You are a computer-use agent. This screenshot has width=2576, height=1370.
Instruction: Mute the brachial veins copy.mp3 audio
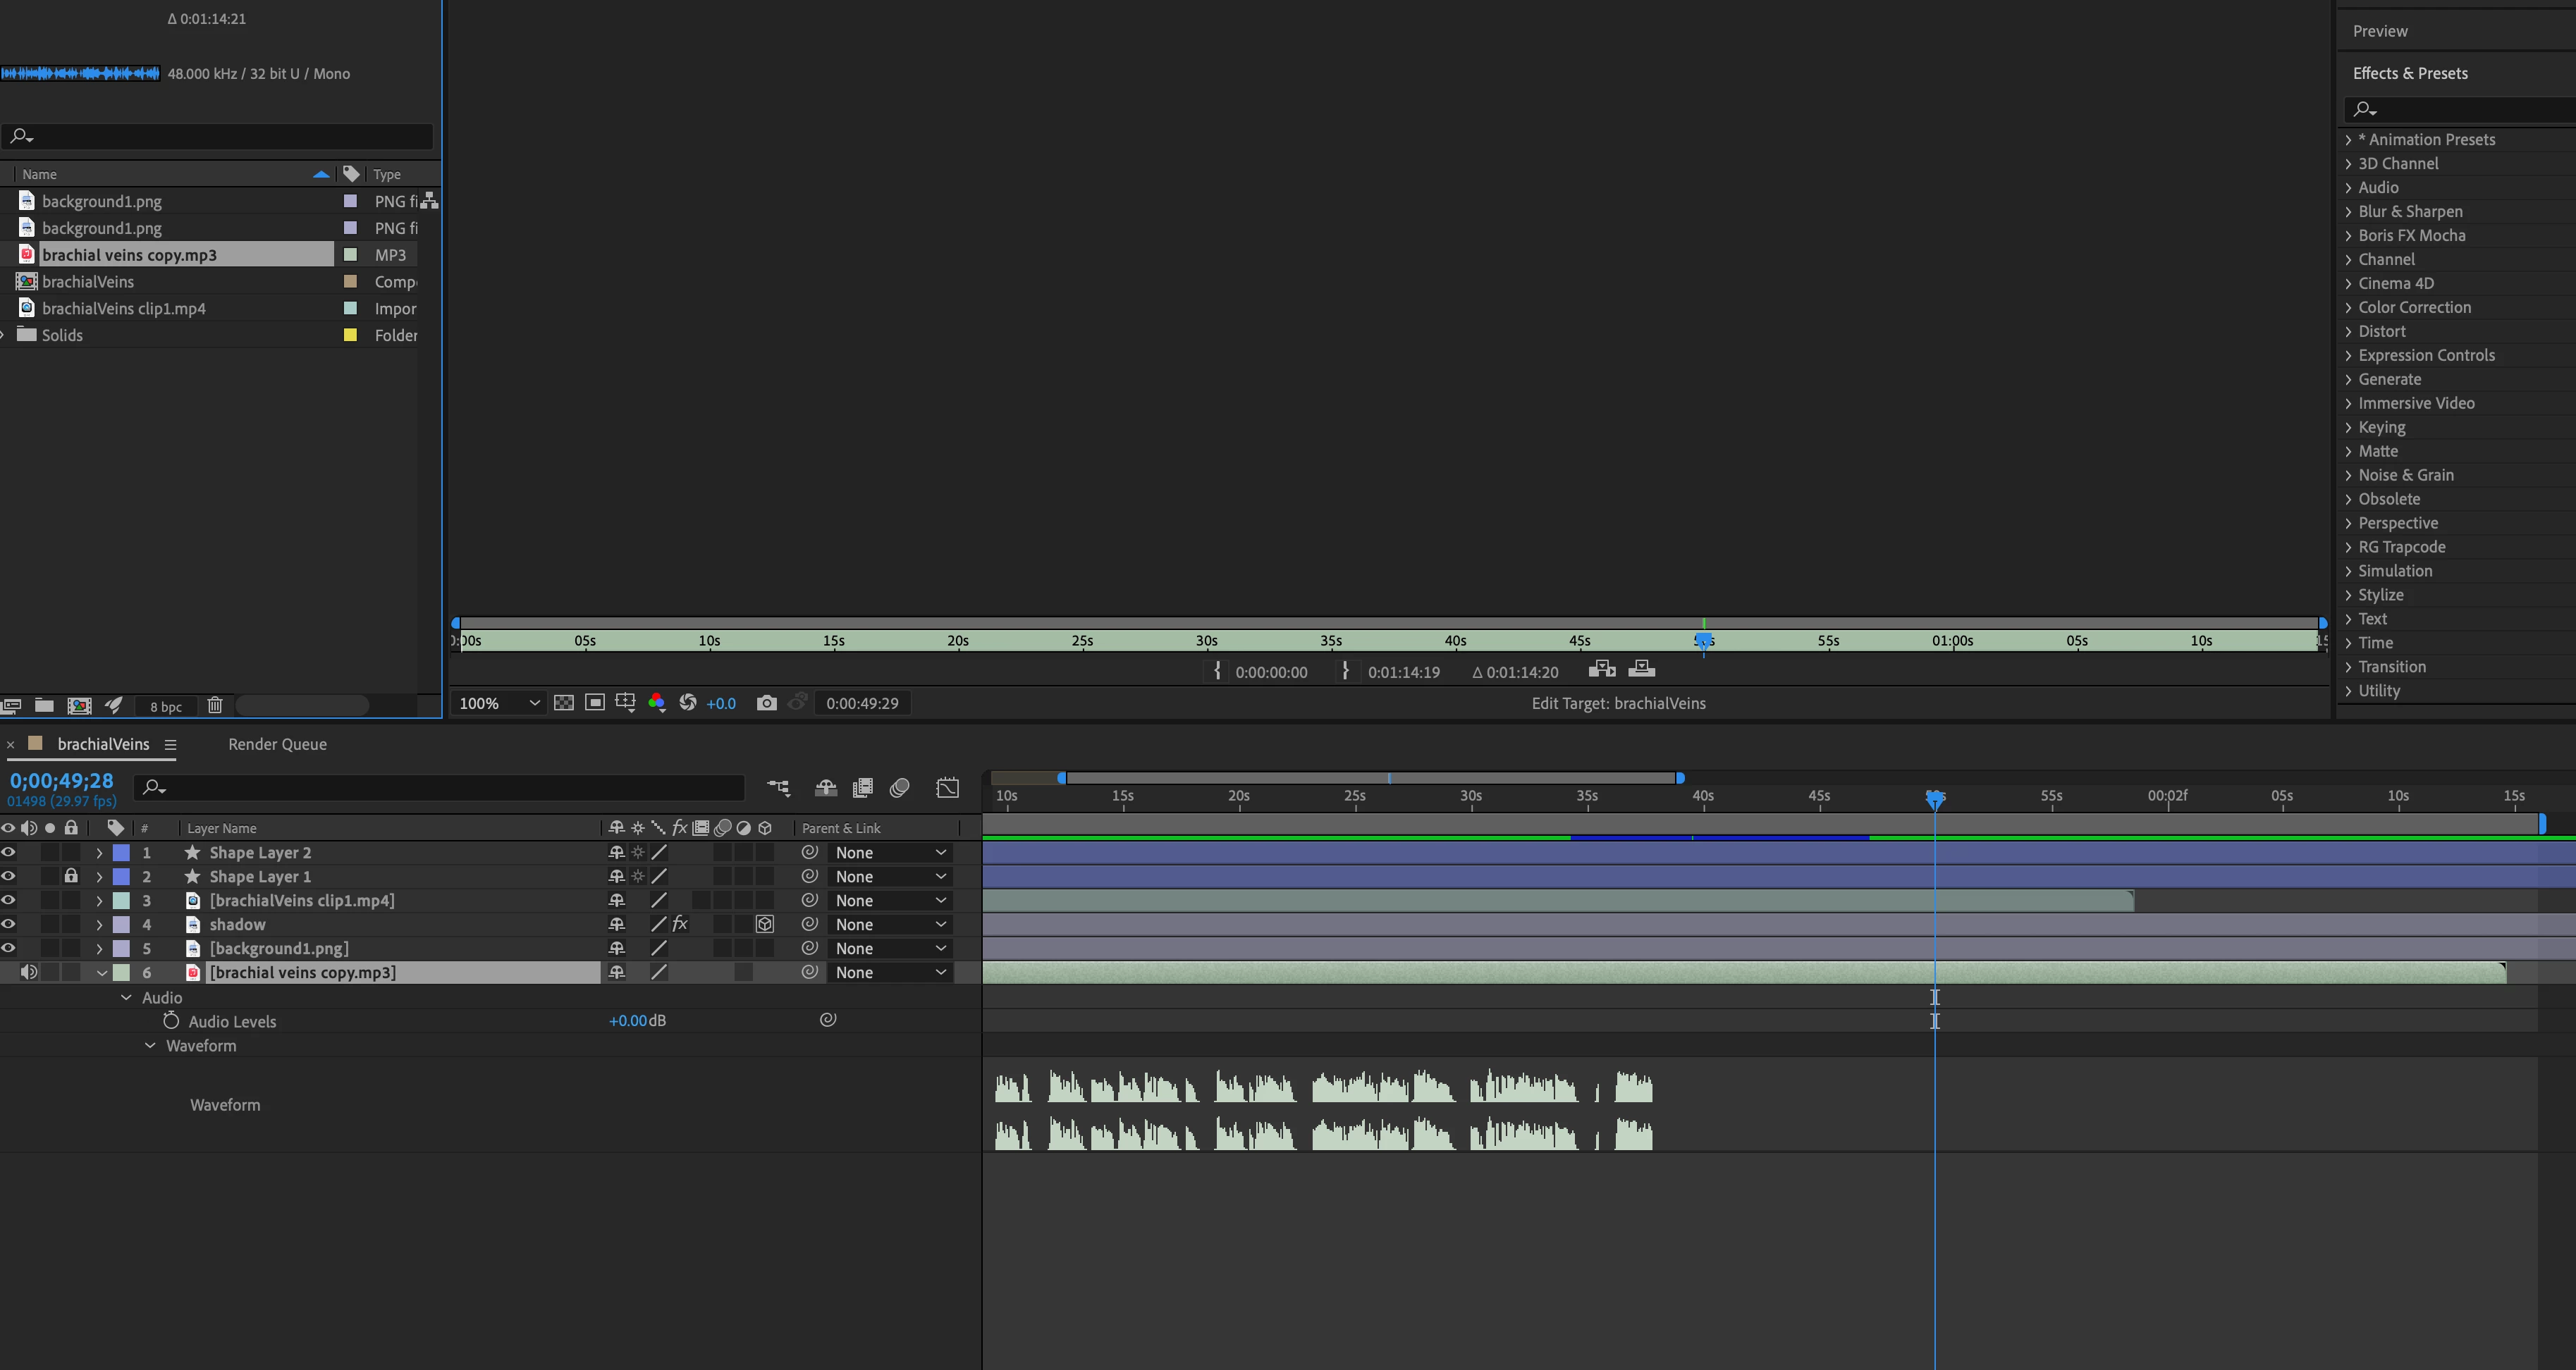coord(29,973)
